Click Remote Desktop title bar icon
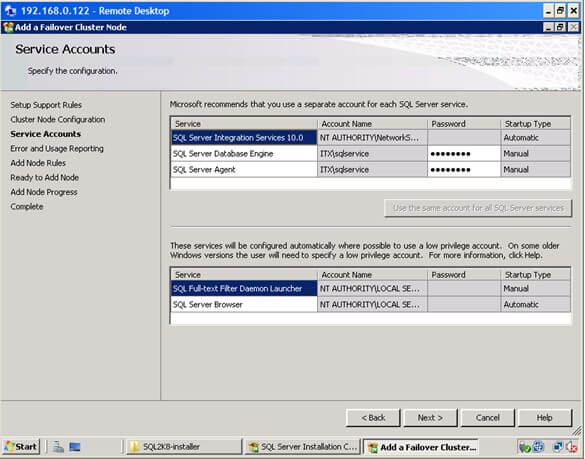This screenshot has height=459, width=585. tap(10, 11)
